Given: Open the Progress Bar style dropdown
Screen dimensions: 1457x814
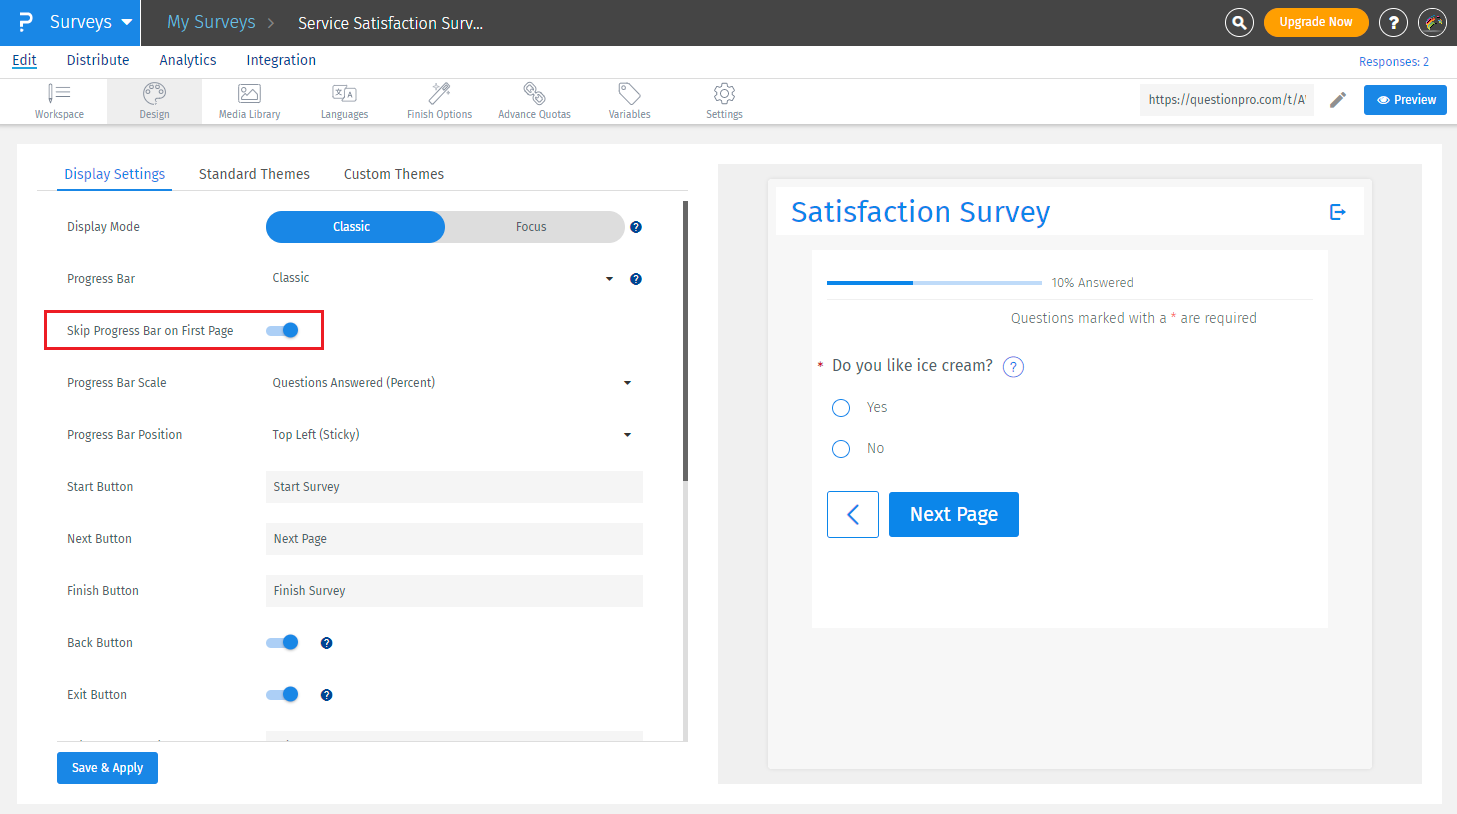Looking at the screenshot, I should (x=608, y=278).
